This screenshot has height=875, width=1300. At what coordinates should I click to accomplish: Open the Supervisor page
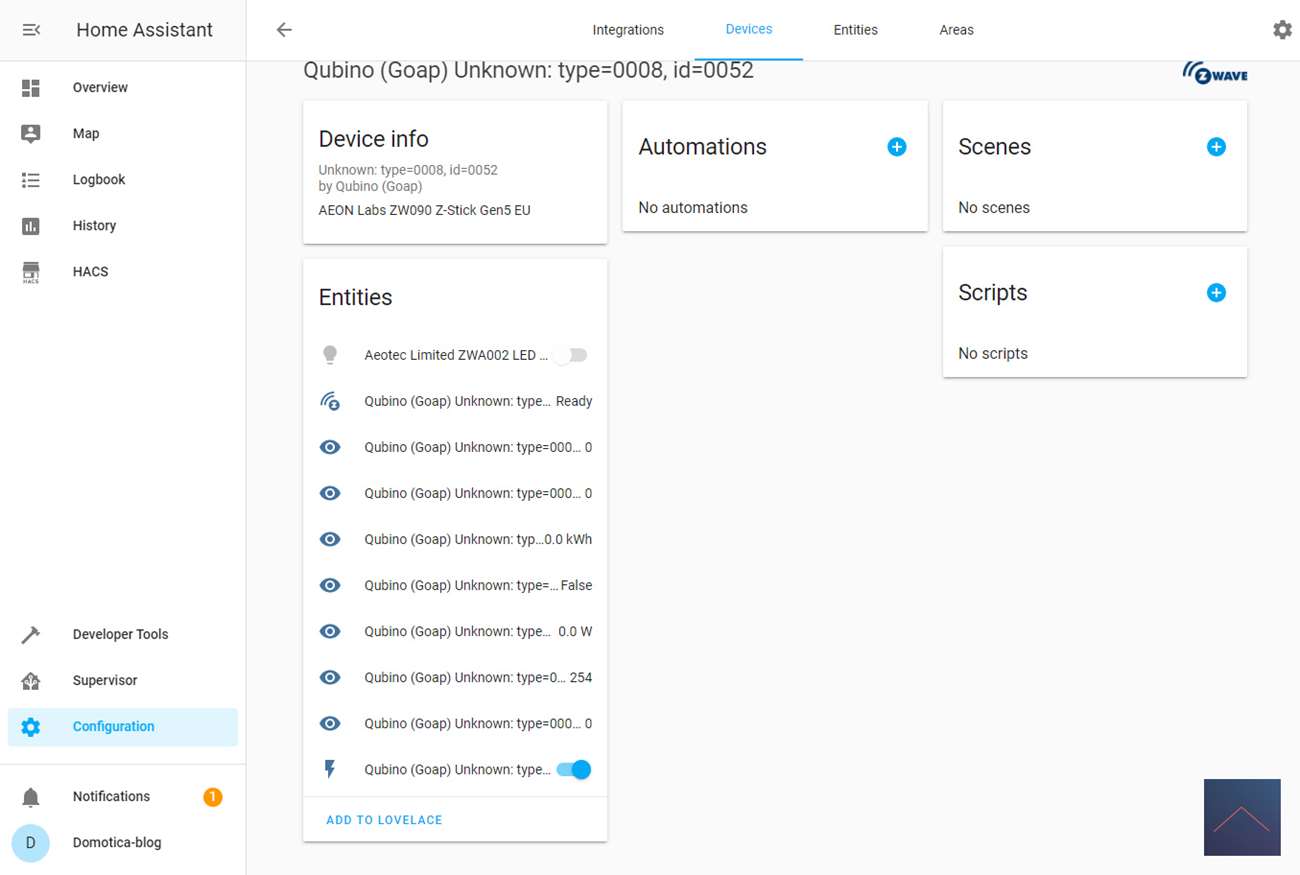pyautogui.click(x=105, y=681)
